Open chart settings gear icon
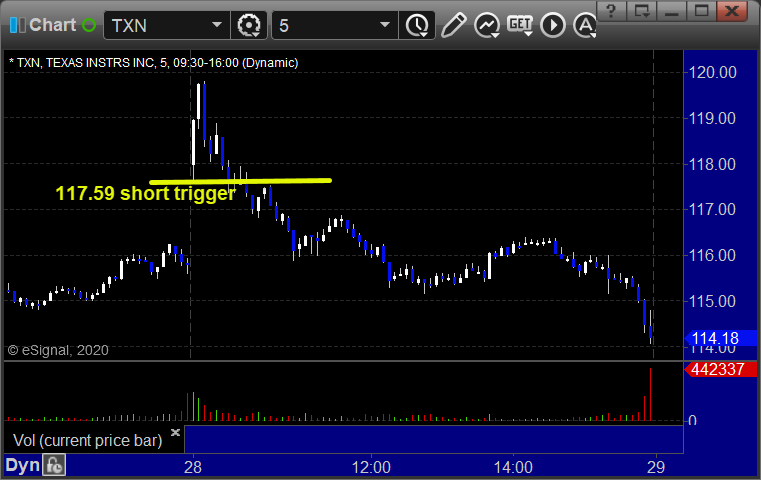The image size is (761, 480). 248,25
